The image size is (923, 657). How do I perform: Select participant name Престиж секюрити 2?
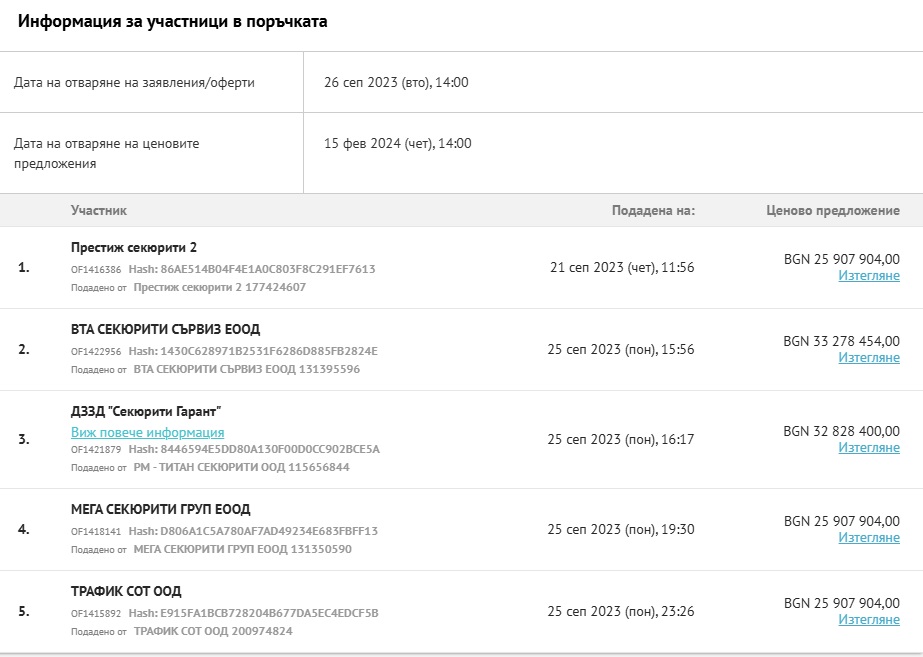134,248
